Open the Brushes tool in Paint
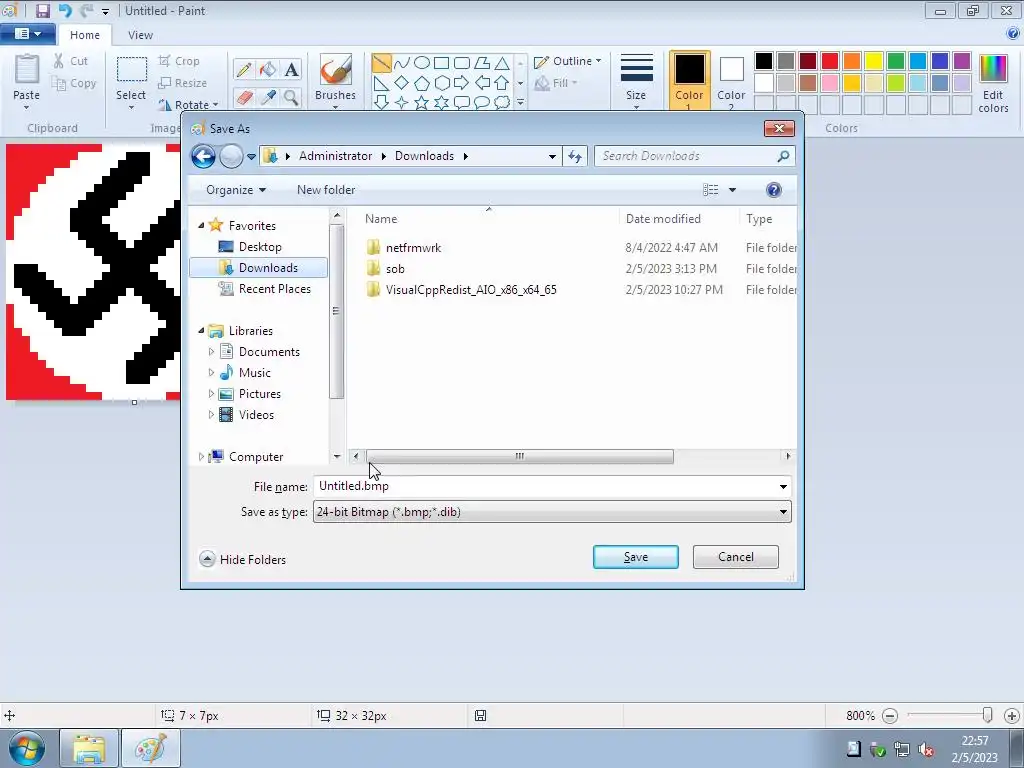This screenshot has height=768, width=1024. (336, 78)
